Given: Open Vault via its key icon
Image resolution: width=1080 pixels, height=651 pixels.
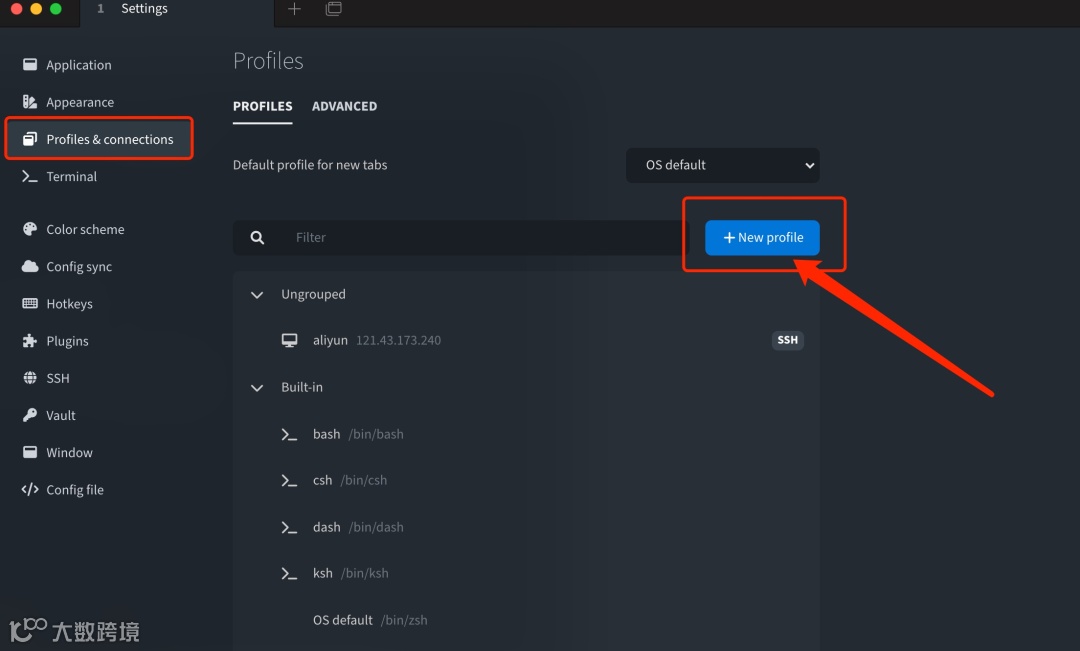Looking at the screenshot, I should 30,415.
